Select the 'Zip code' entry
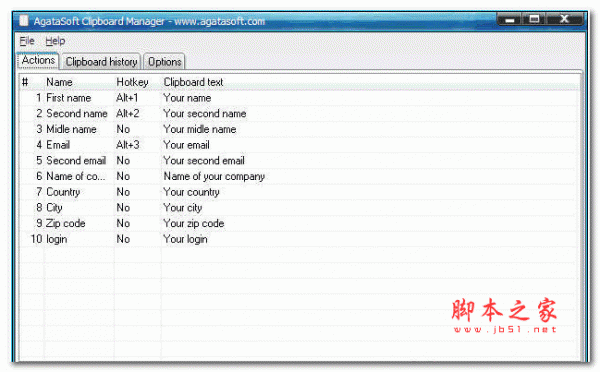600x372 pixels. click(x=65, y=224)
